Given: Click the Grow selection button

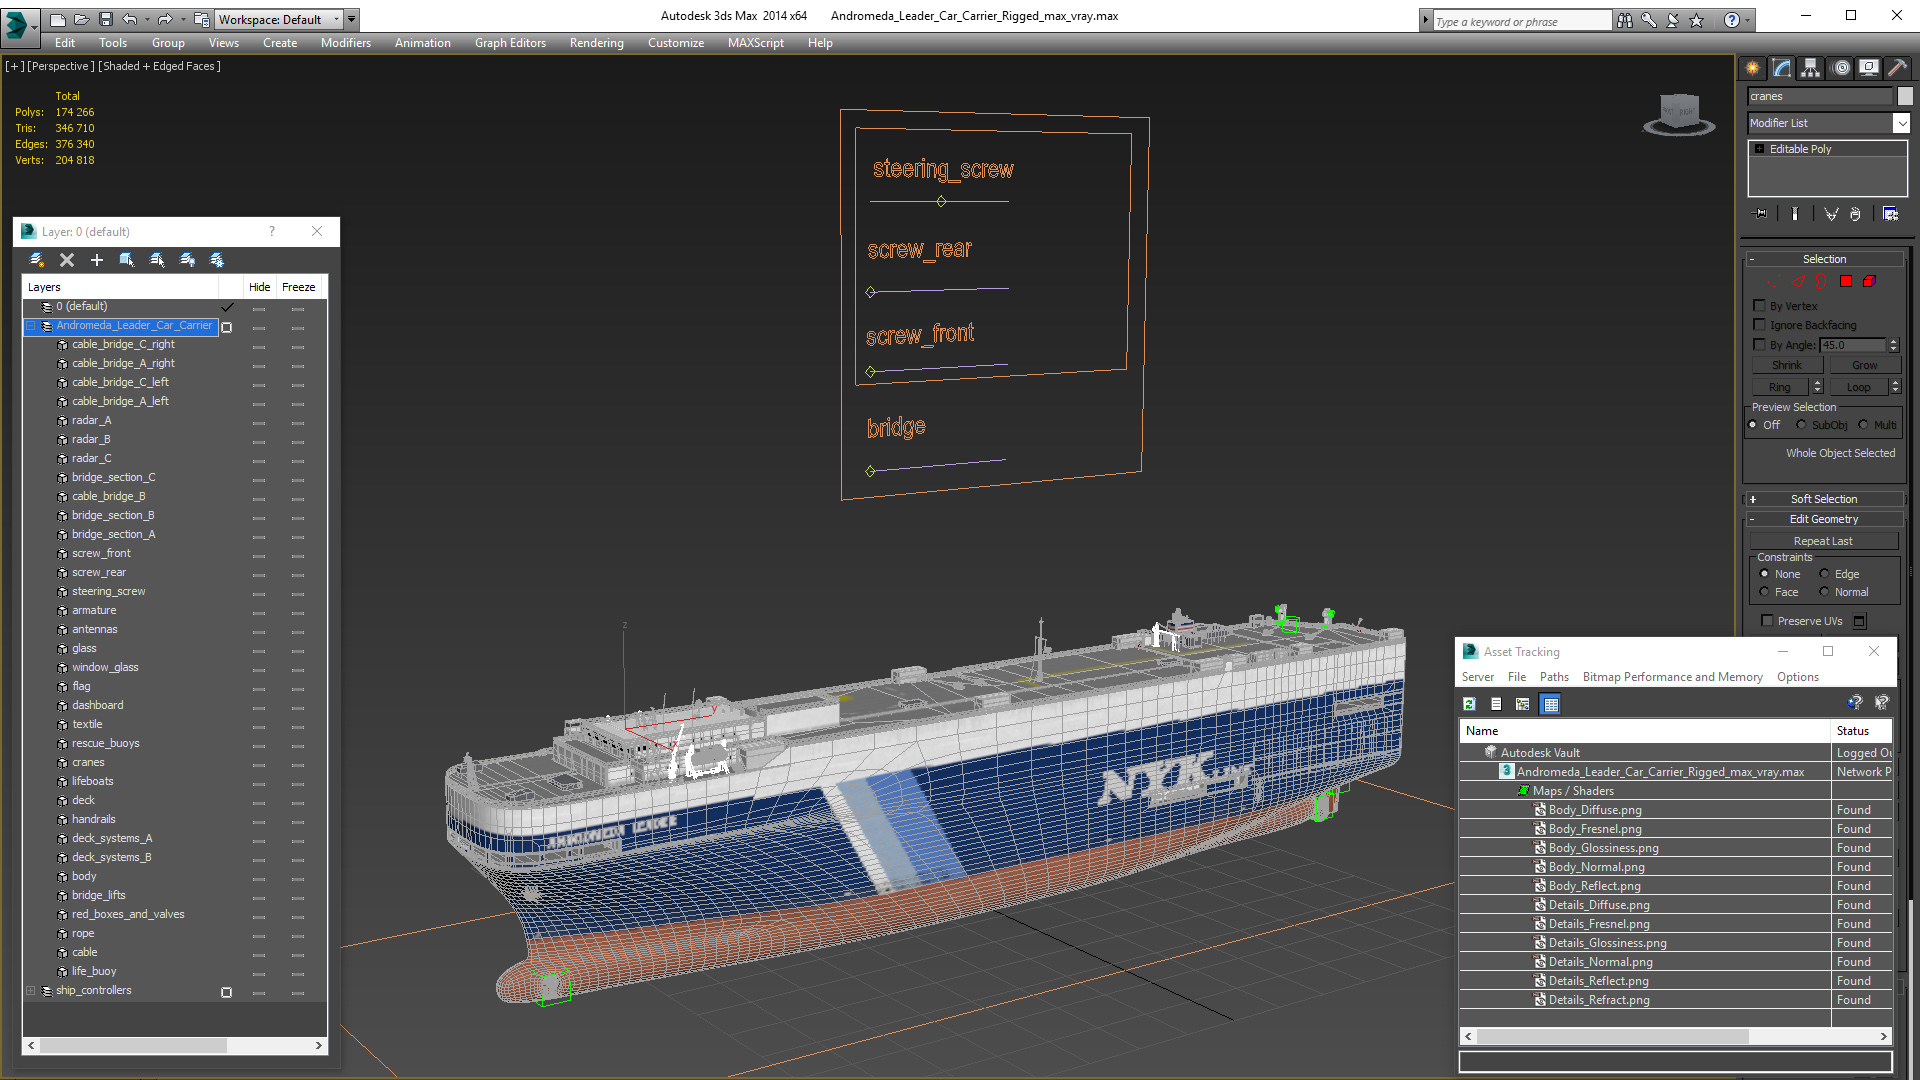Looking at the screenshot, I should tap(1864, 366).
